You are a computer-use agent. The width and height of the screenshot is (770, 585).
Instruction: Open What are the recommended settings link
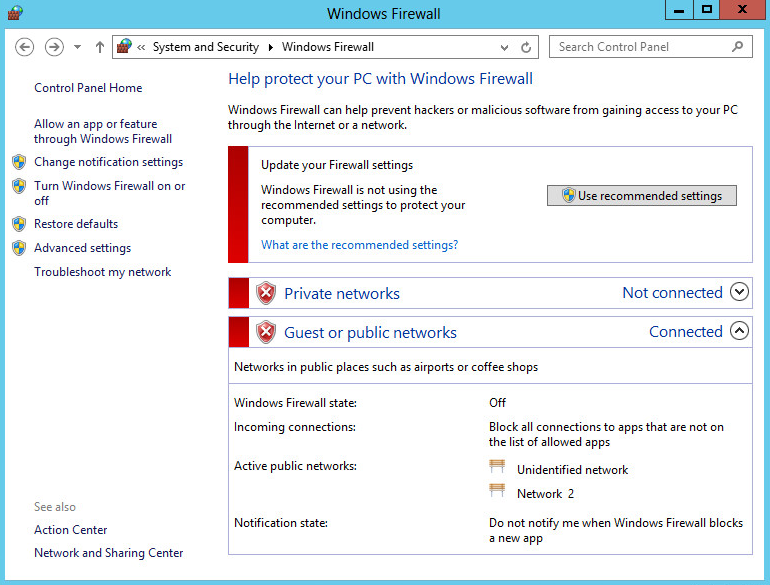tap(359, 245)
